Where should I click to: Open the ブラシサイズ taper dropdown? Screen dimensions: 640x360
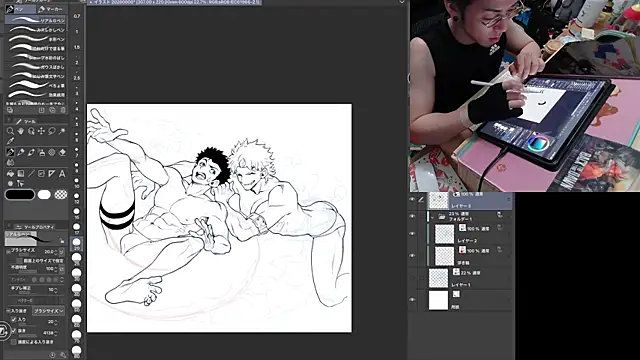pyautogui.click(x=49, y=311)
